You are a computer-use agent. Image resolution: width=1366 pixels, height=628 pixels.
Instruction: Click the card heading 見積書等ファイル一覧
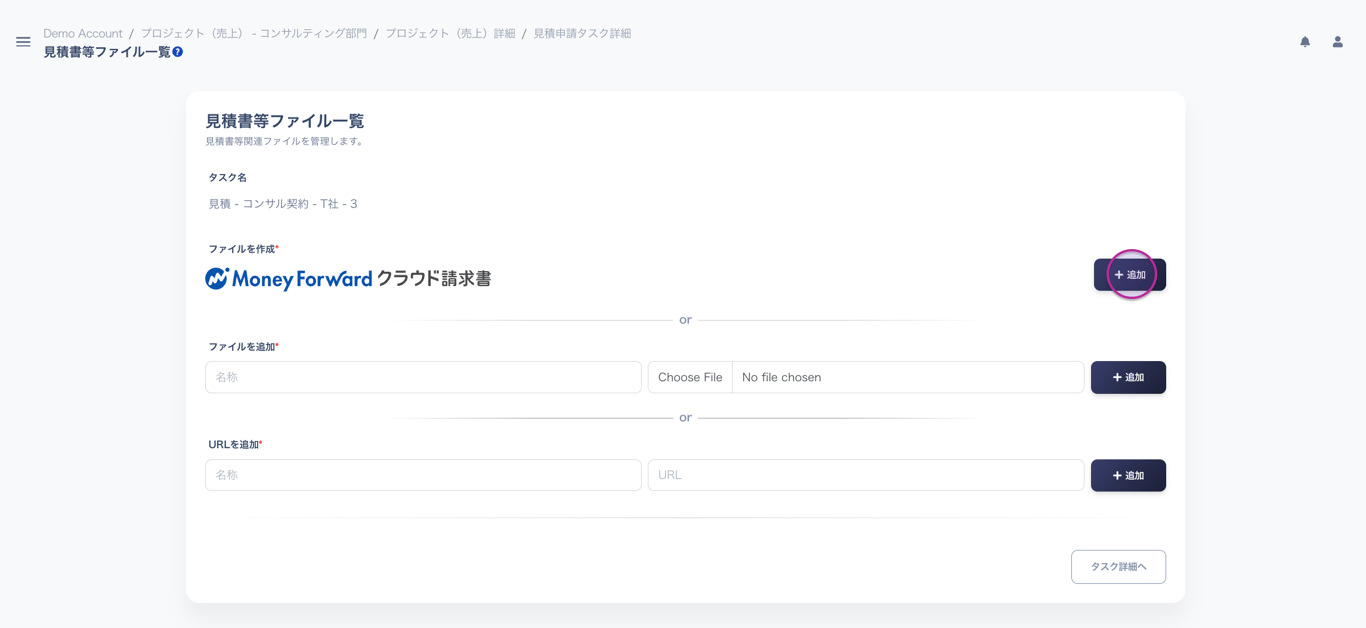coord(285,121)
